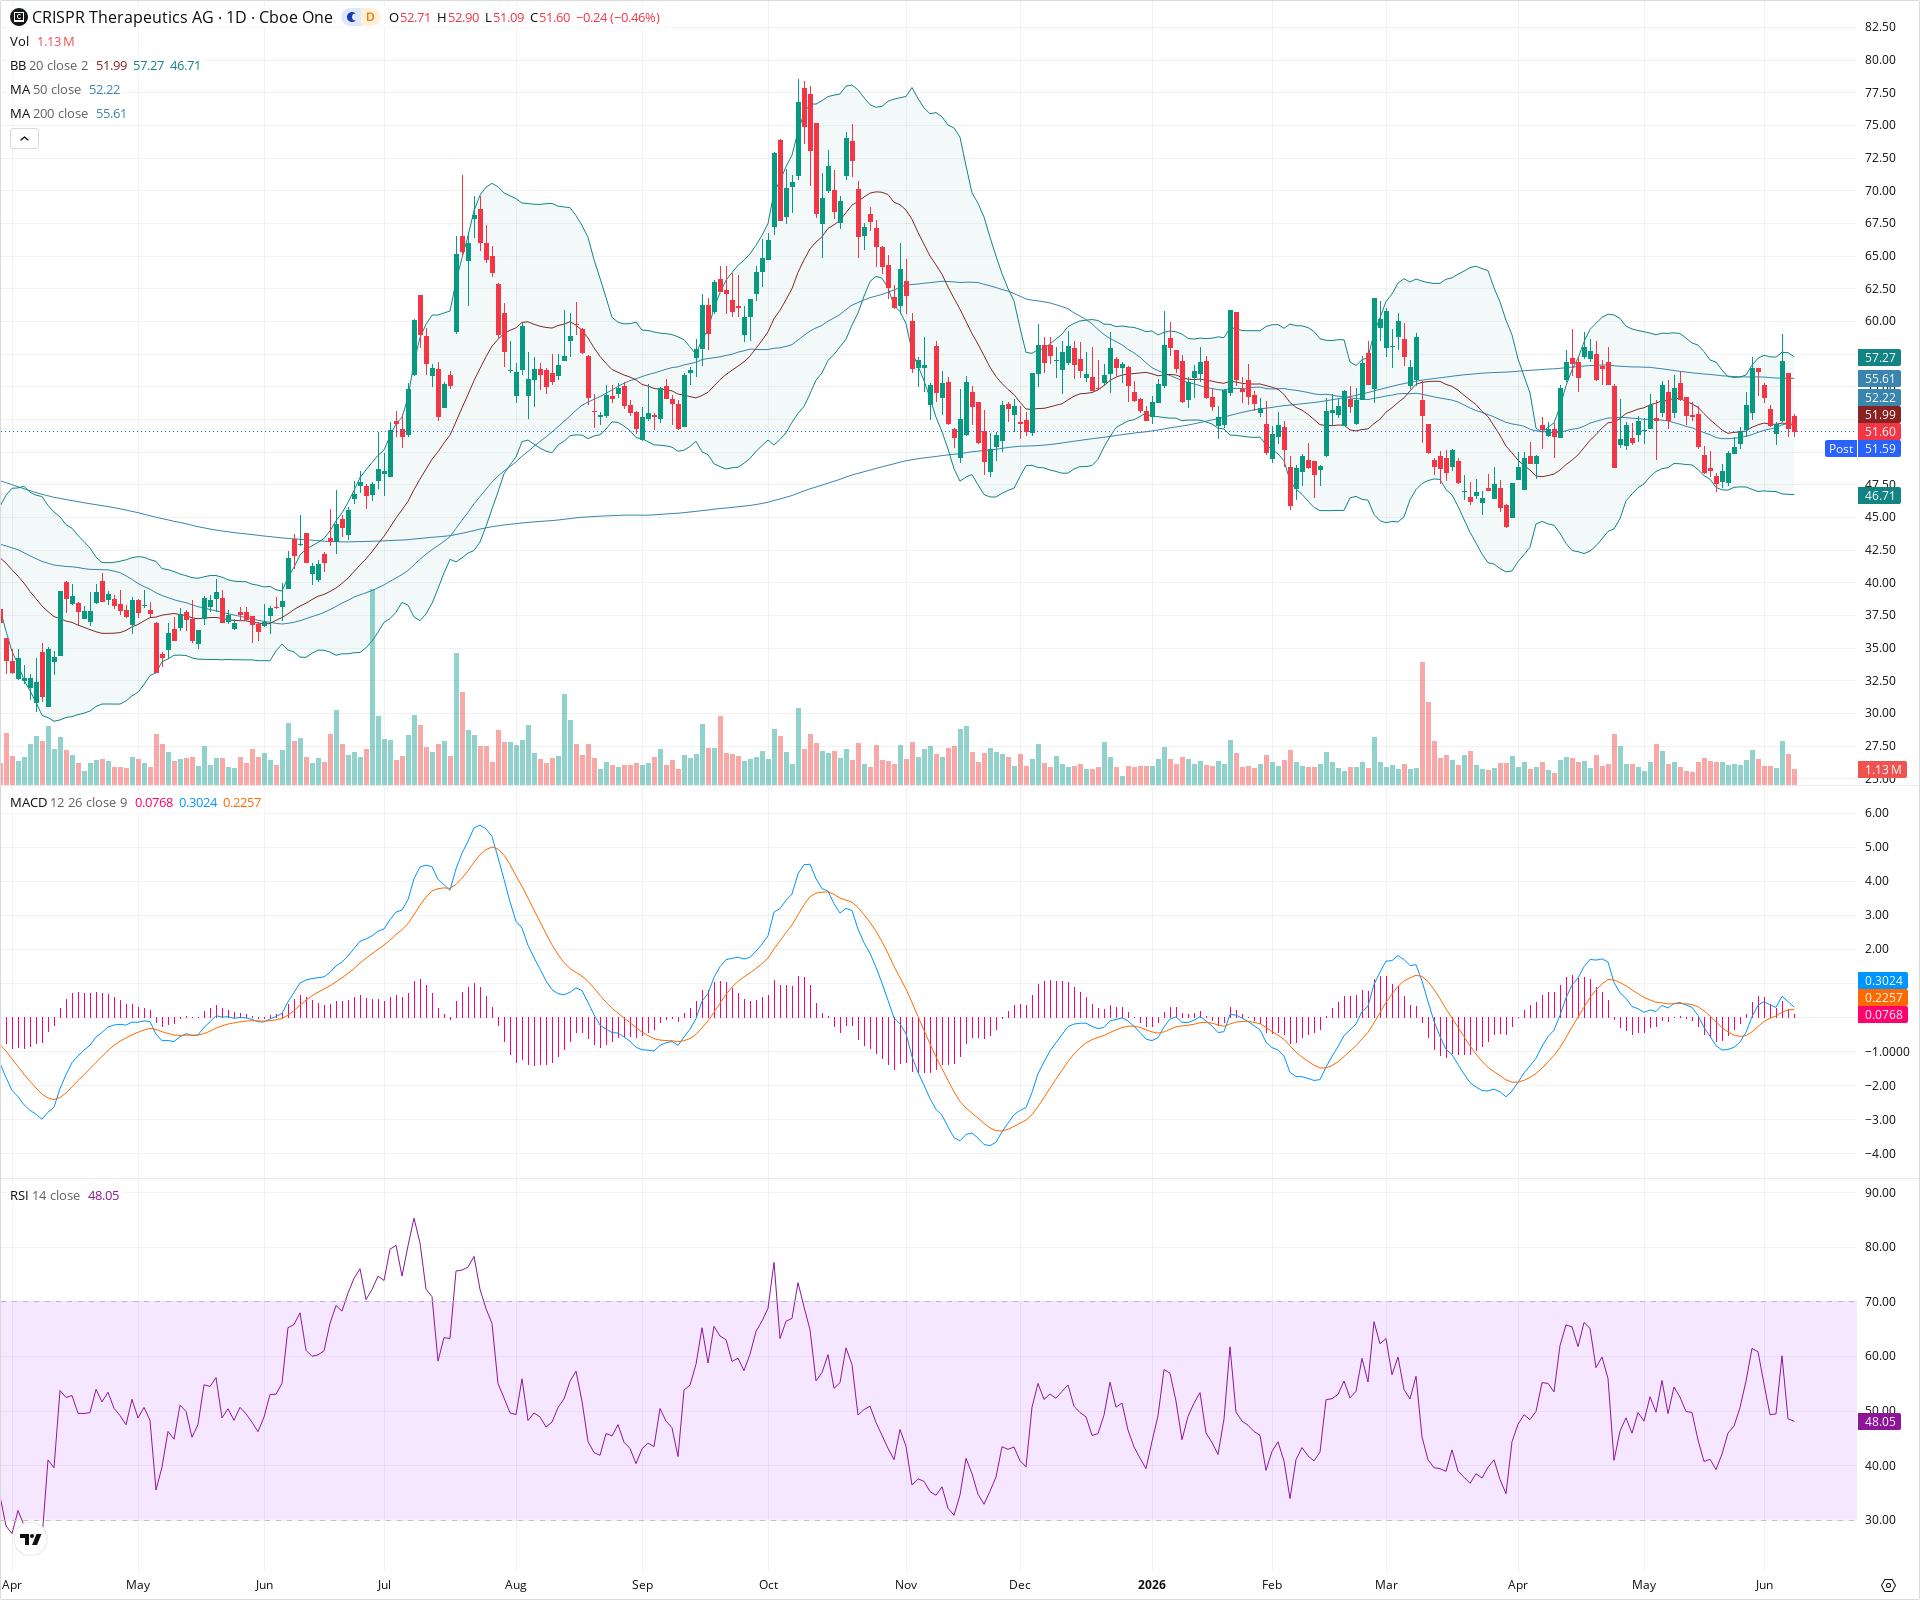The width and height of the screenshot is (1920, 1600).
Task: Select the MA 50 close legend
Action: tap(46, 89)
